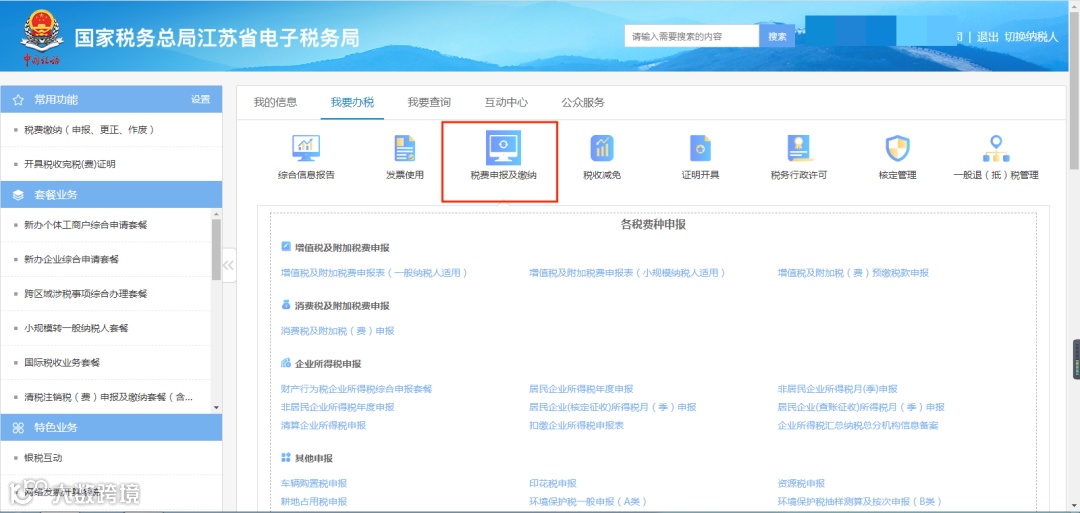The image size is (1080, 513).
Task: Open 清算企业所得税申报
Action: [324, 425]
